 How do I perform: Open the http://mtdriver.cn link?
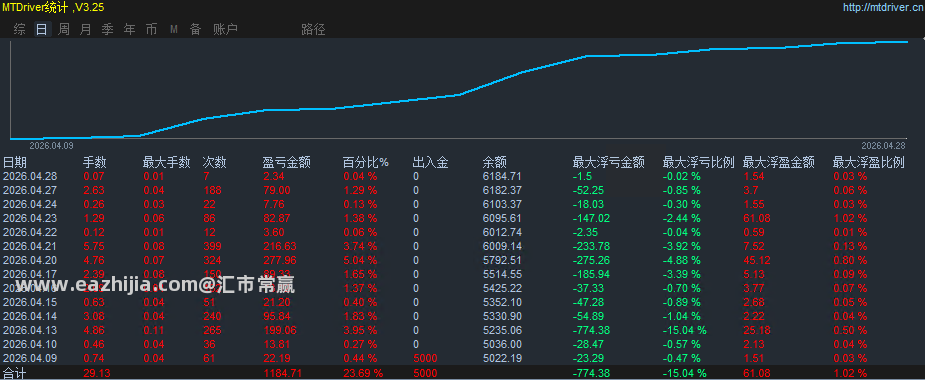coord(883,8)
